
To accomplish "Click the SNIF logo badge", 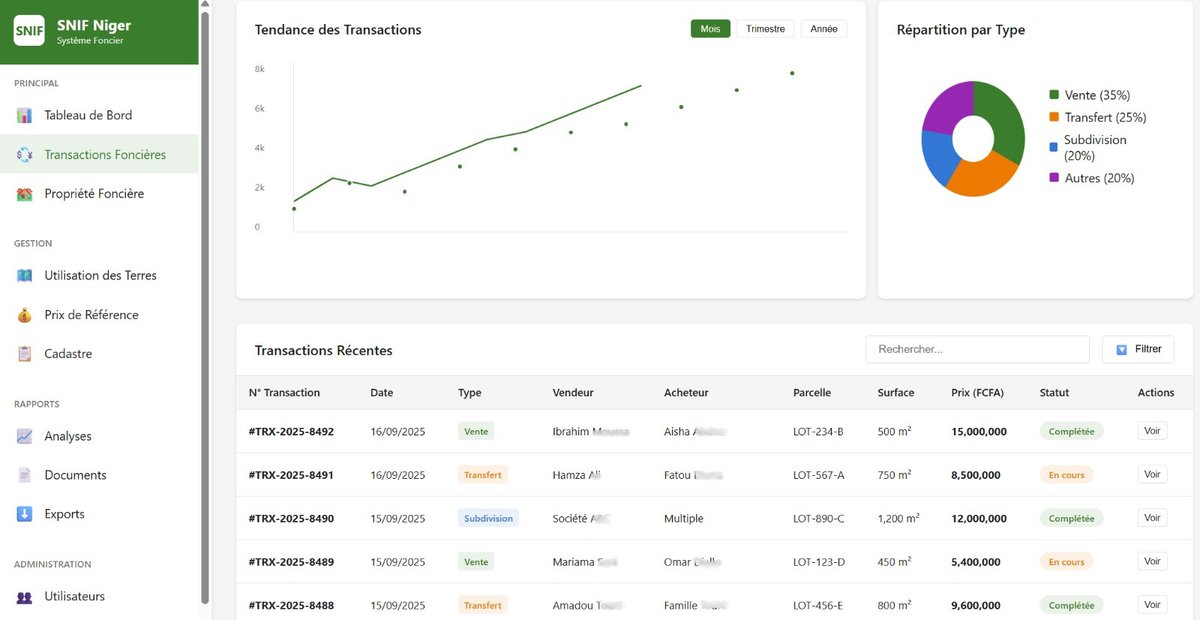I will (29, 31).
